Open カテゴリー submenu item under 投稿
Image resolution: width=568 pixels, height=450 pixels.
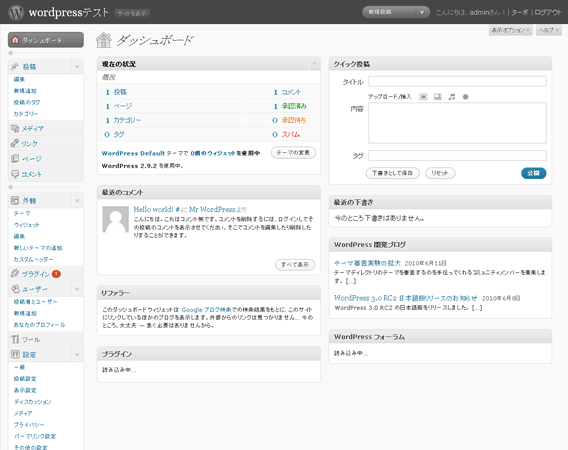pyautogui.click(x=26, y=114)
